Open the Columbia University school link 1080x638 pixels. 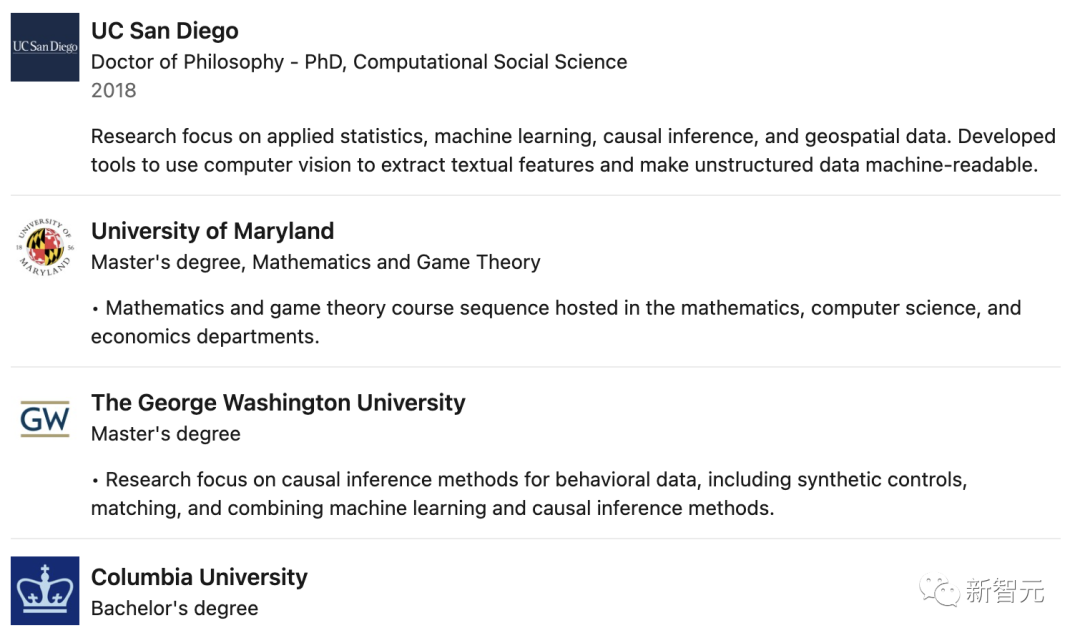point(199,577)
